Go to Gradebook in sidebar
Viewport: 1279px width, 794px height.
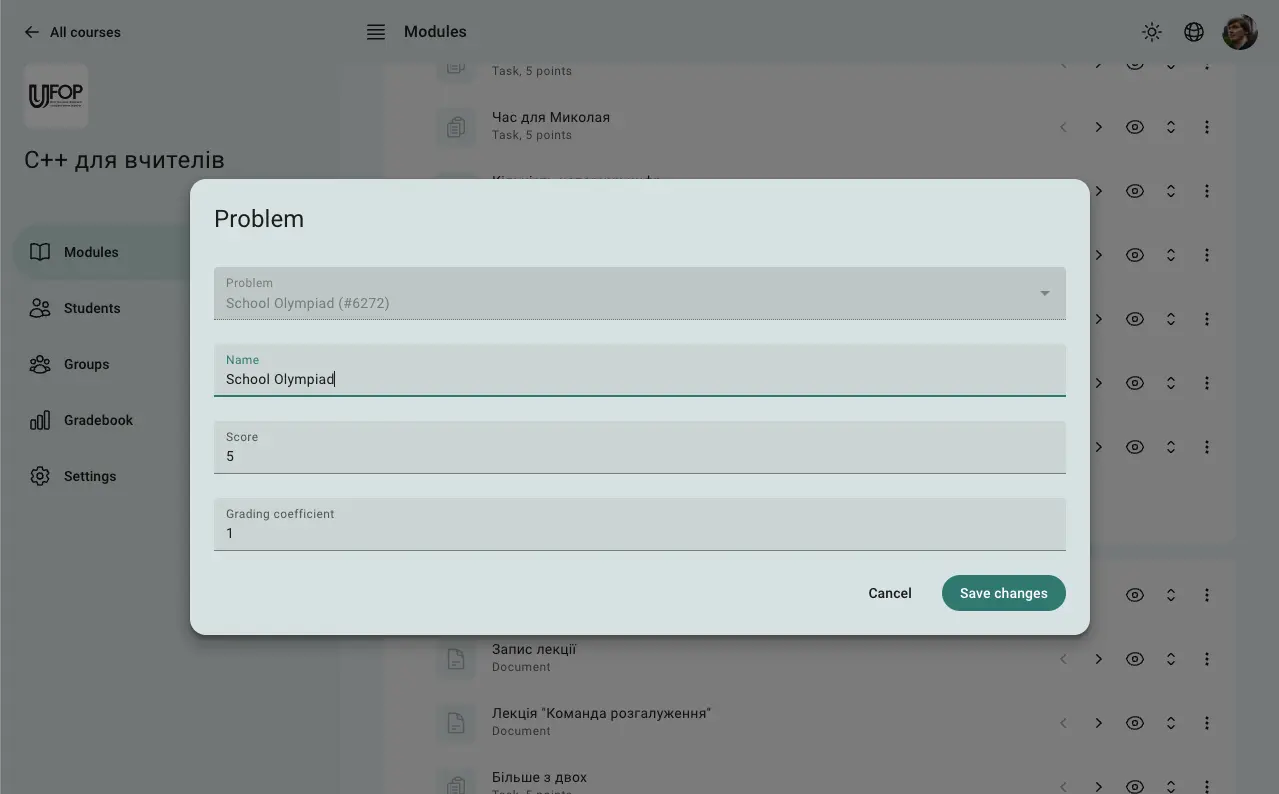pos(97,420)
